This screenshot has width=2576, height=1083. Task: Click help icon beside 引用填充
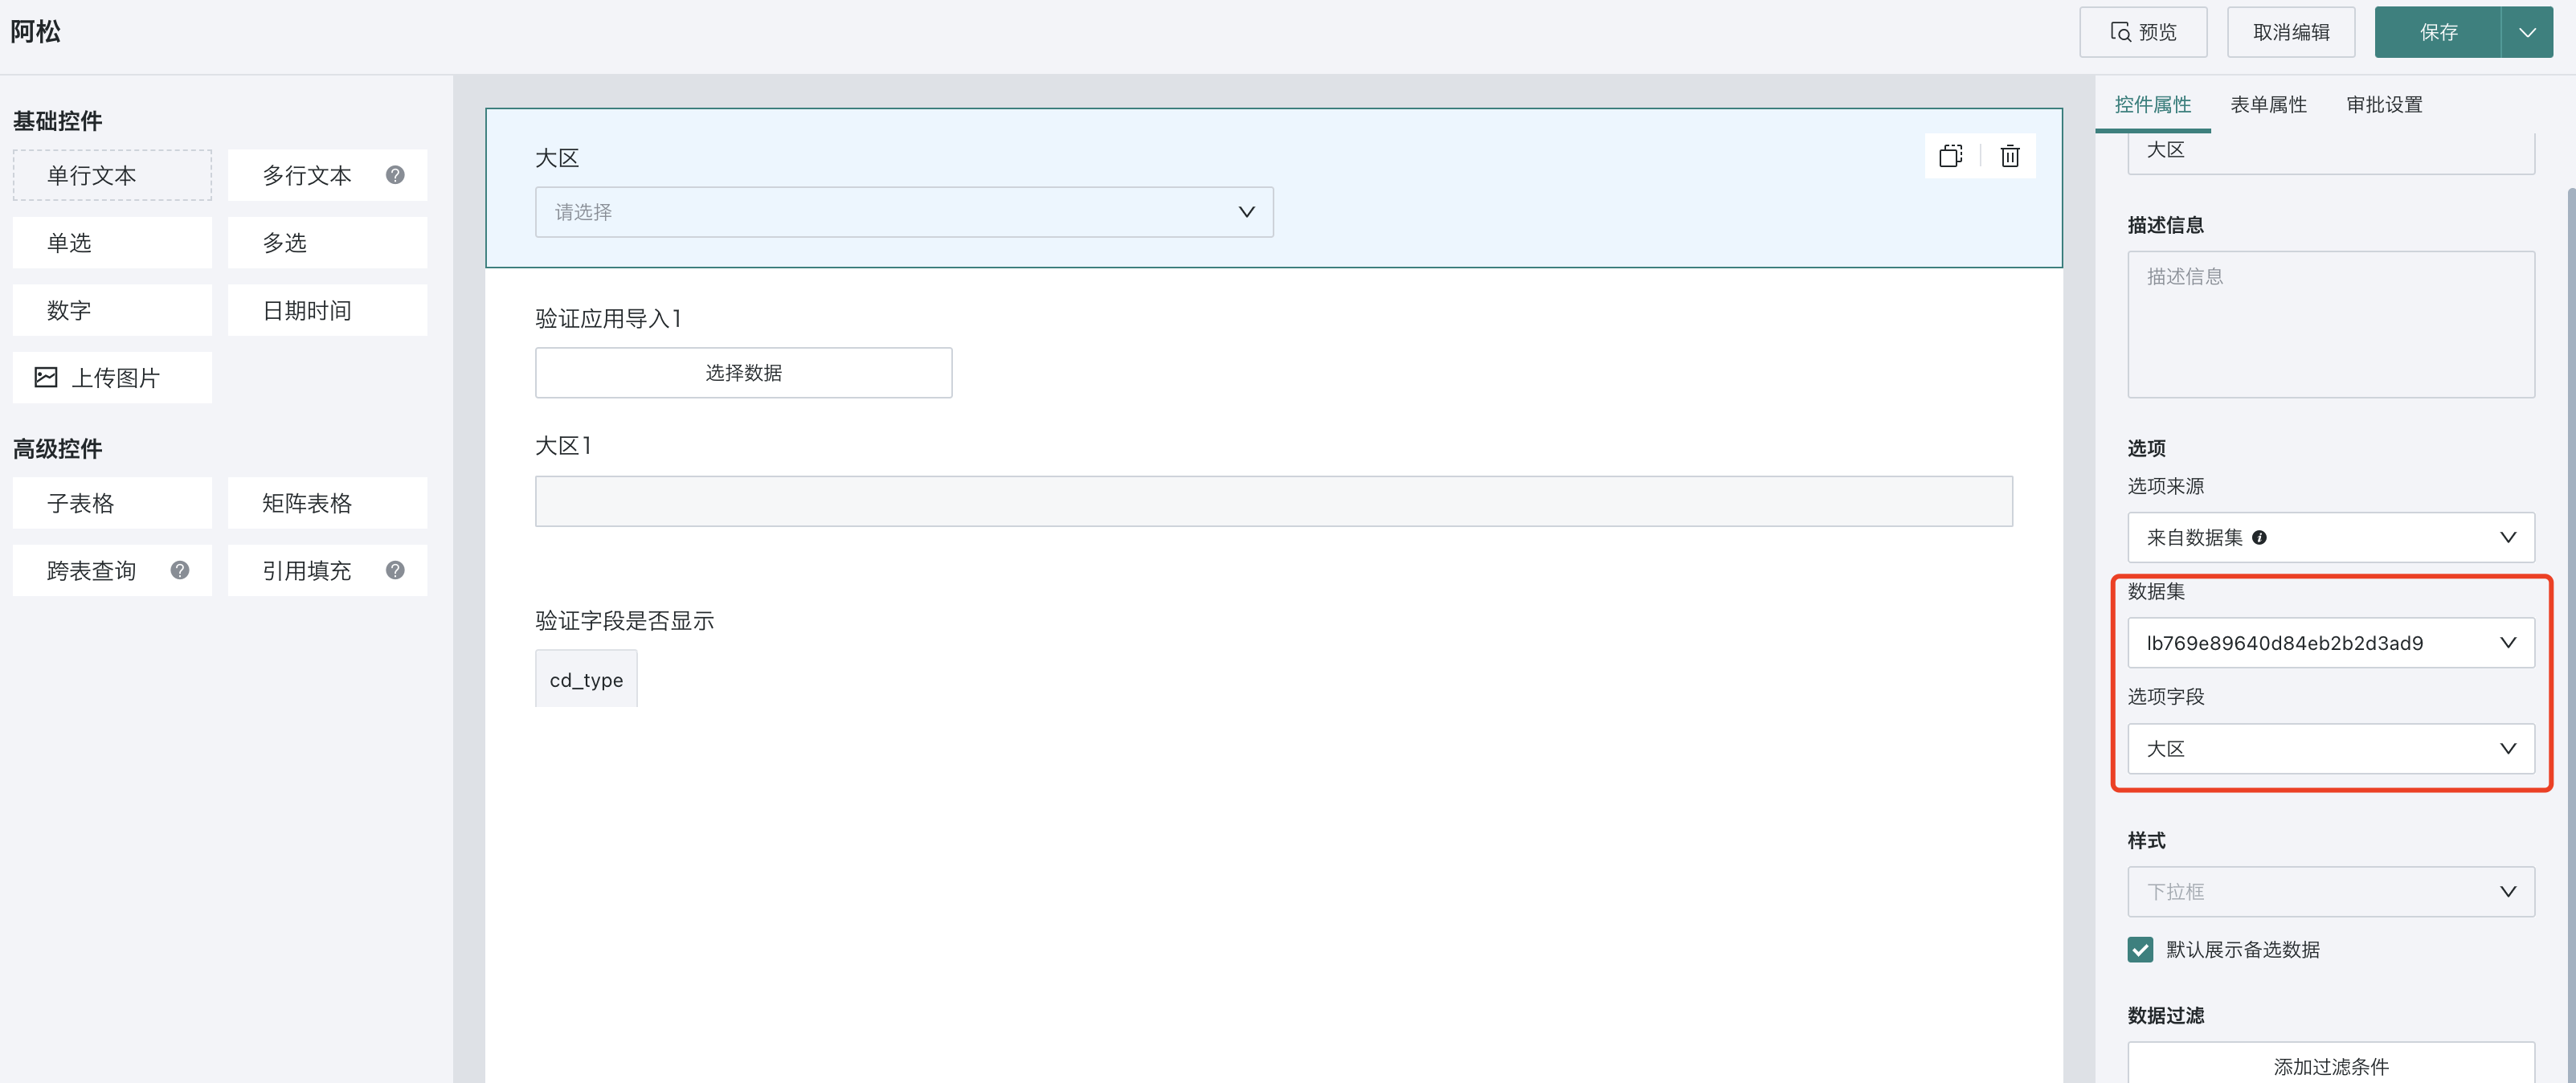coord(395,570)
